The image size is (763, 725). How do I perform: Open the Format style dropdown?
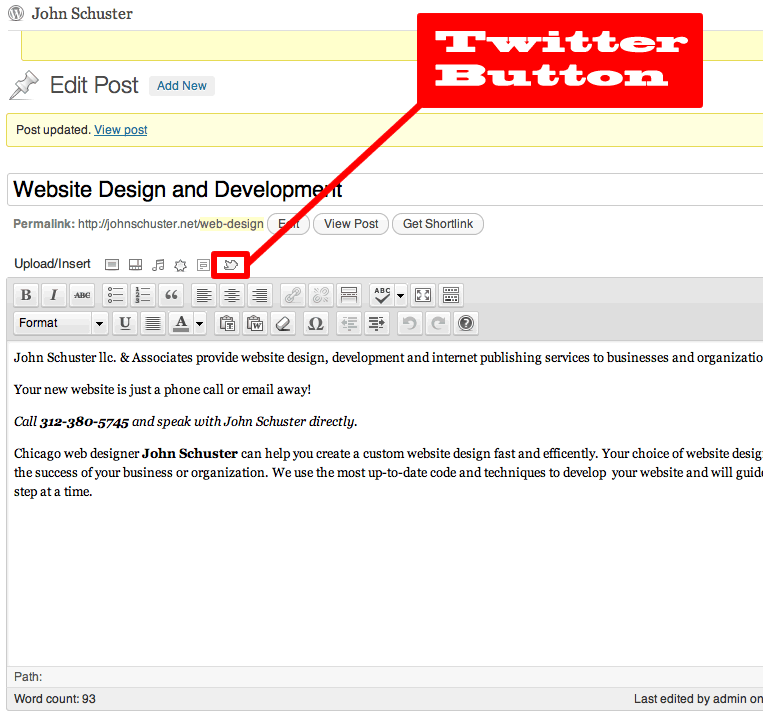(61, 323)
